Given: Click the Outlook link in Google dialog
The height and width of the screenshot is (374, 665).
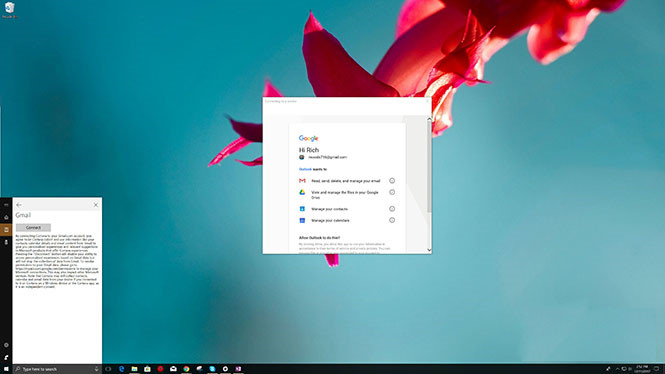Looking at the screenshot, I should pyautogui.click(x=305, y=169).
